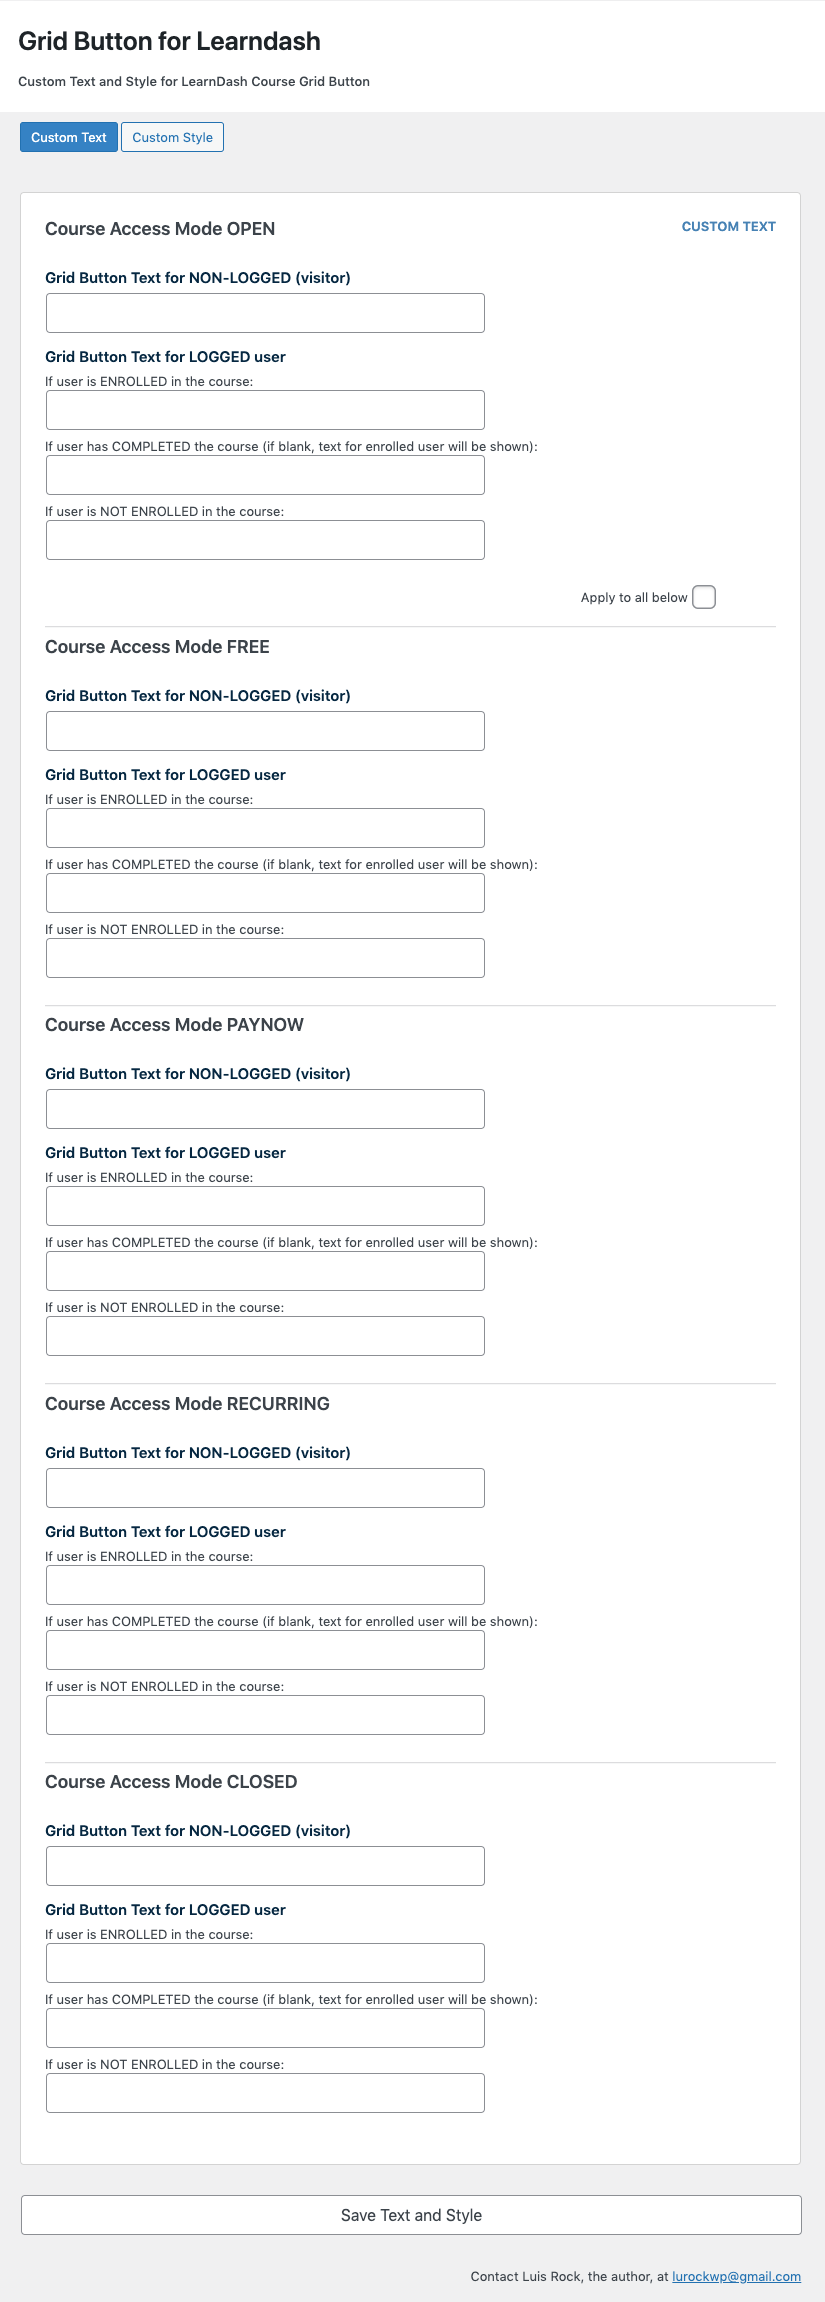Focus the OPEN mode NOT ENROLLED text field

(x=265, y=540)
